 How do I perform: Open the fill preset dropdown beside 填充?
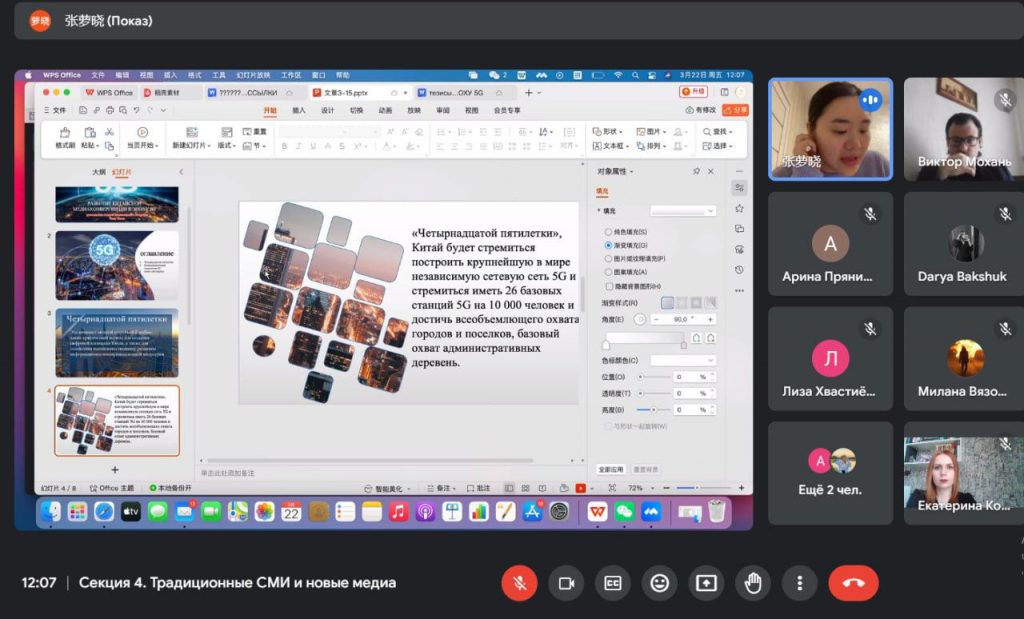(x=683, y=211)
